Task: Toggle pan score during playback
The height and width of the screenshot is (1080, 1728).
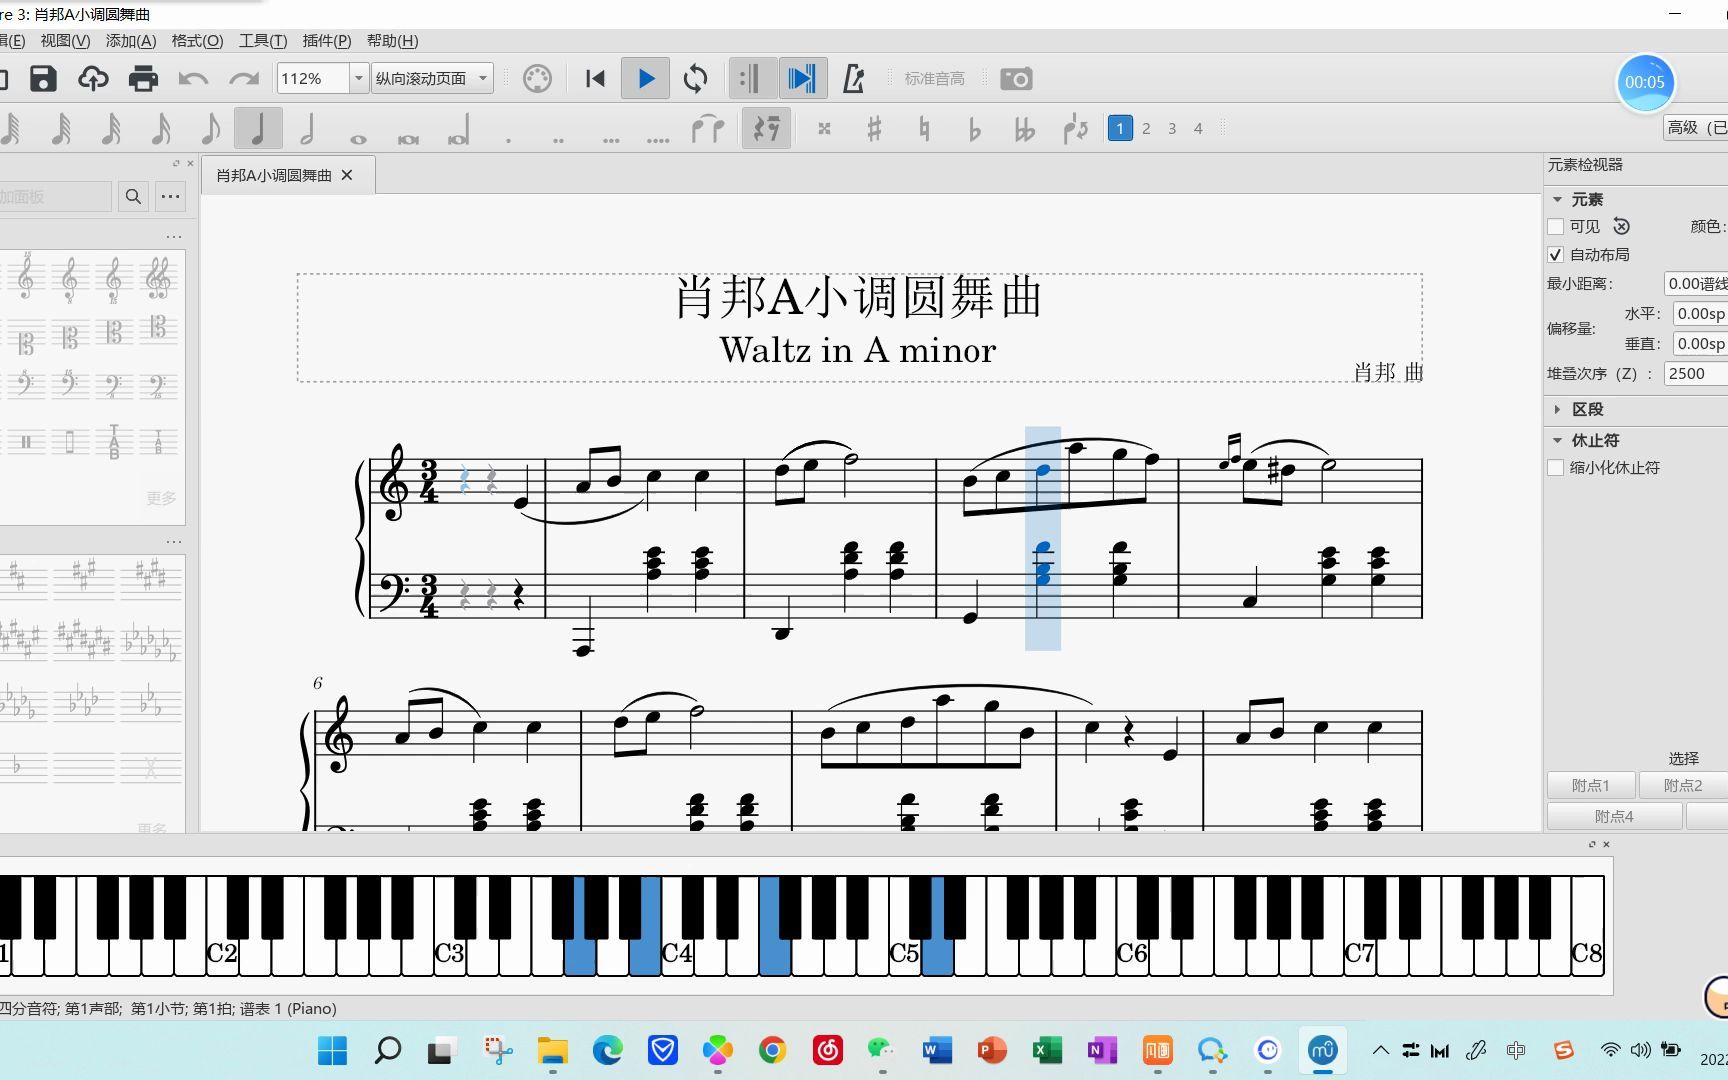Action: pos(802,79)
